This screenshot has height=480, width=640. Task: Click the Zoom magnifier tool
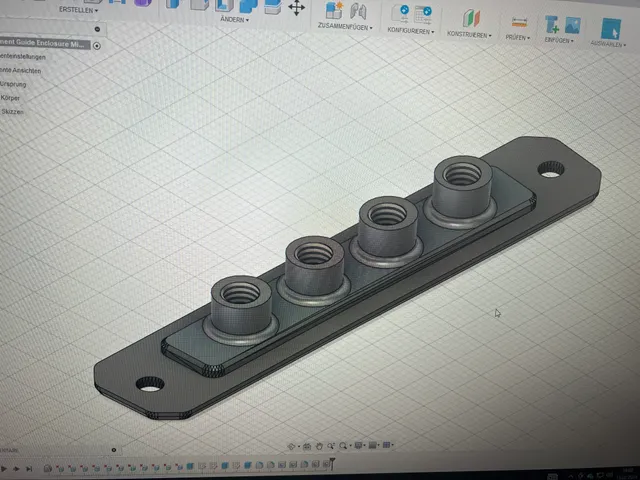[x=343, y=446]
